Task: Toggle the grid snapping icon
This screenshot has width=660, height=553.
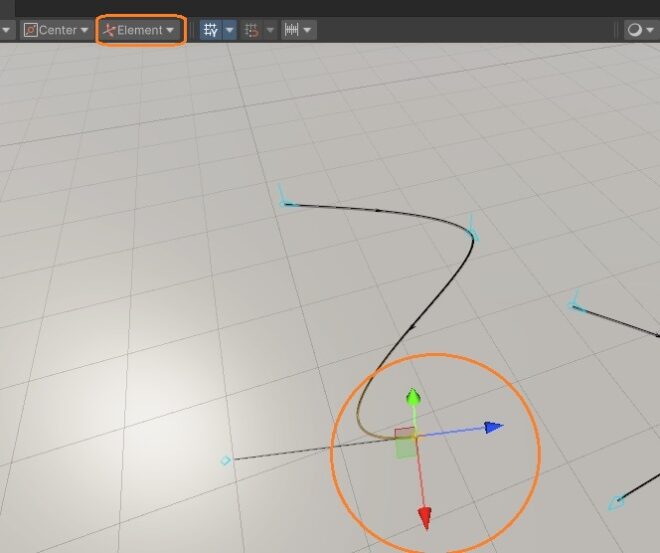Action: coord(252,30)
